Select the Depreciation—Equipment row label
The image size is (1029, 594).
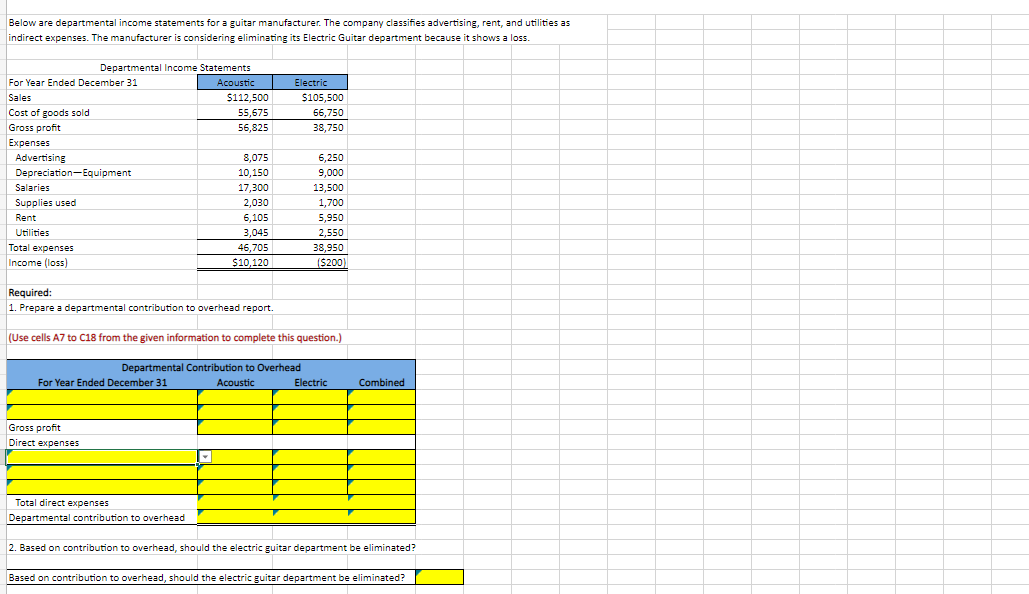pos(73,173)
